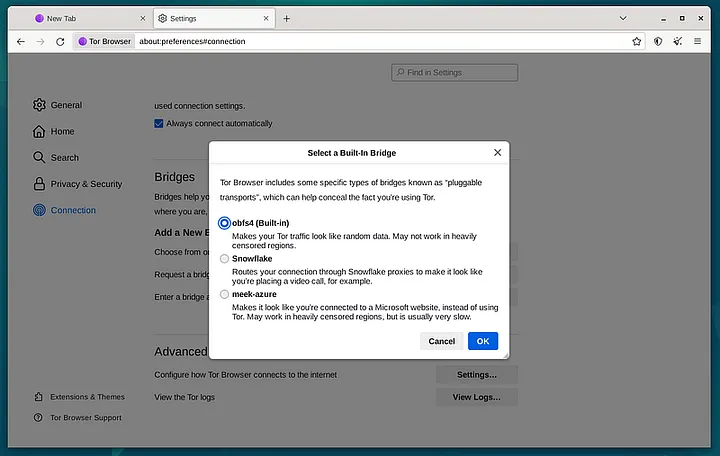The width and height of the screenshot is (720, 456).
Task: Open the hamburger application menu
Action: 698,41
